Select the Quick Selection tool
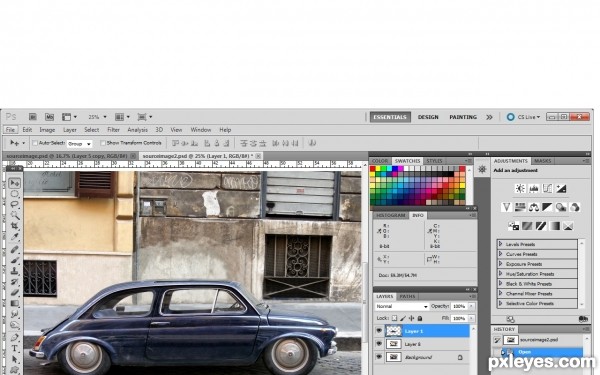The width and height of the screenshot is (600, 375). (15, 215)
